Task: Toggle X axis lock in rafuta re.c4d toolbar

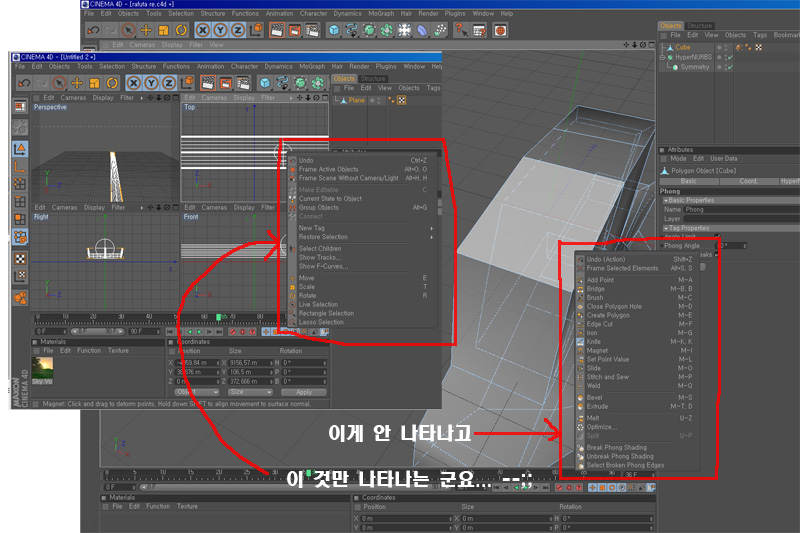Action: tap(203, 30)
